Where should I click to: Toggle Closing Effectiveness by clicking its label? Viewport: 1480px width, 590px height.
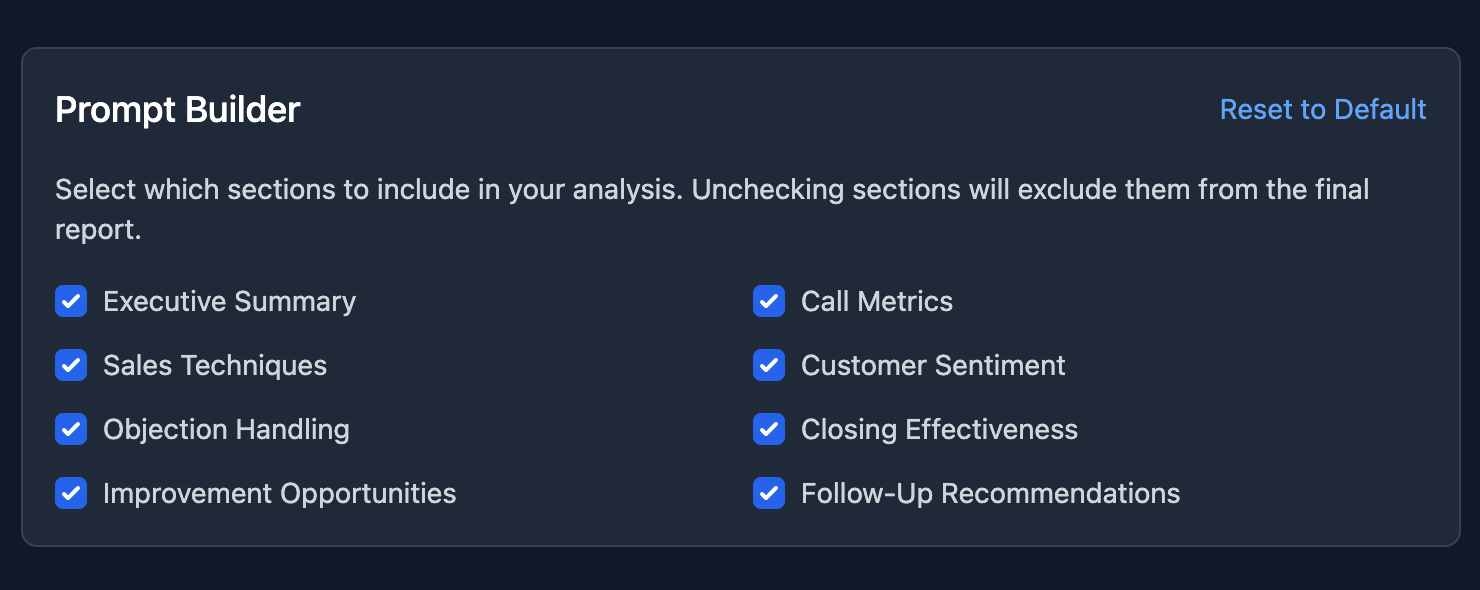(x=938, y=429)
